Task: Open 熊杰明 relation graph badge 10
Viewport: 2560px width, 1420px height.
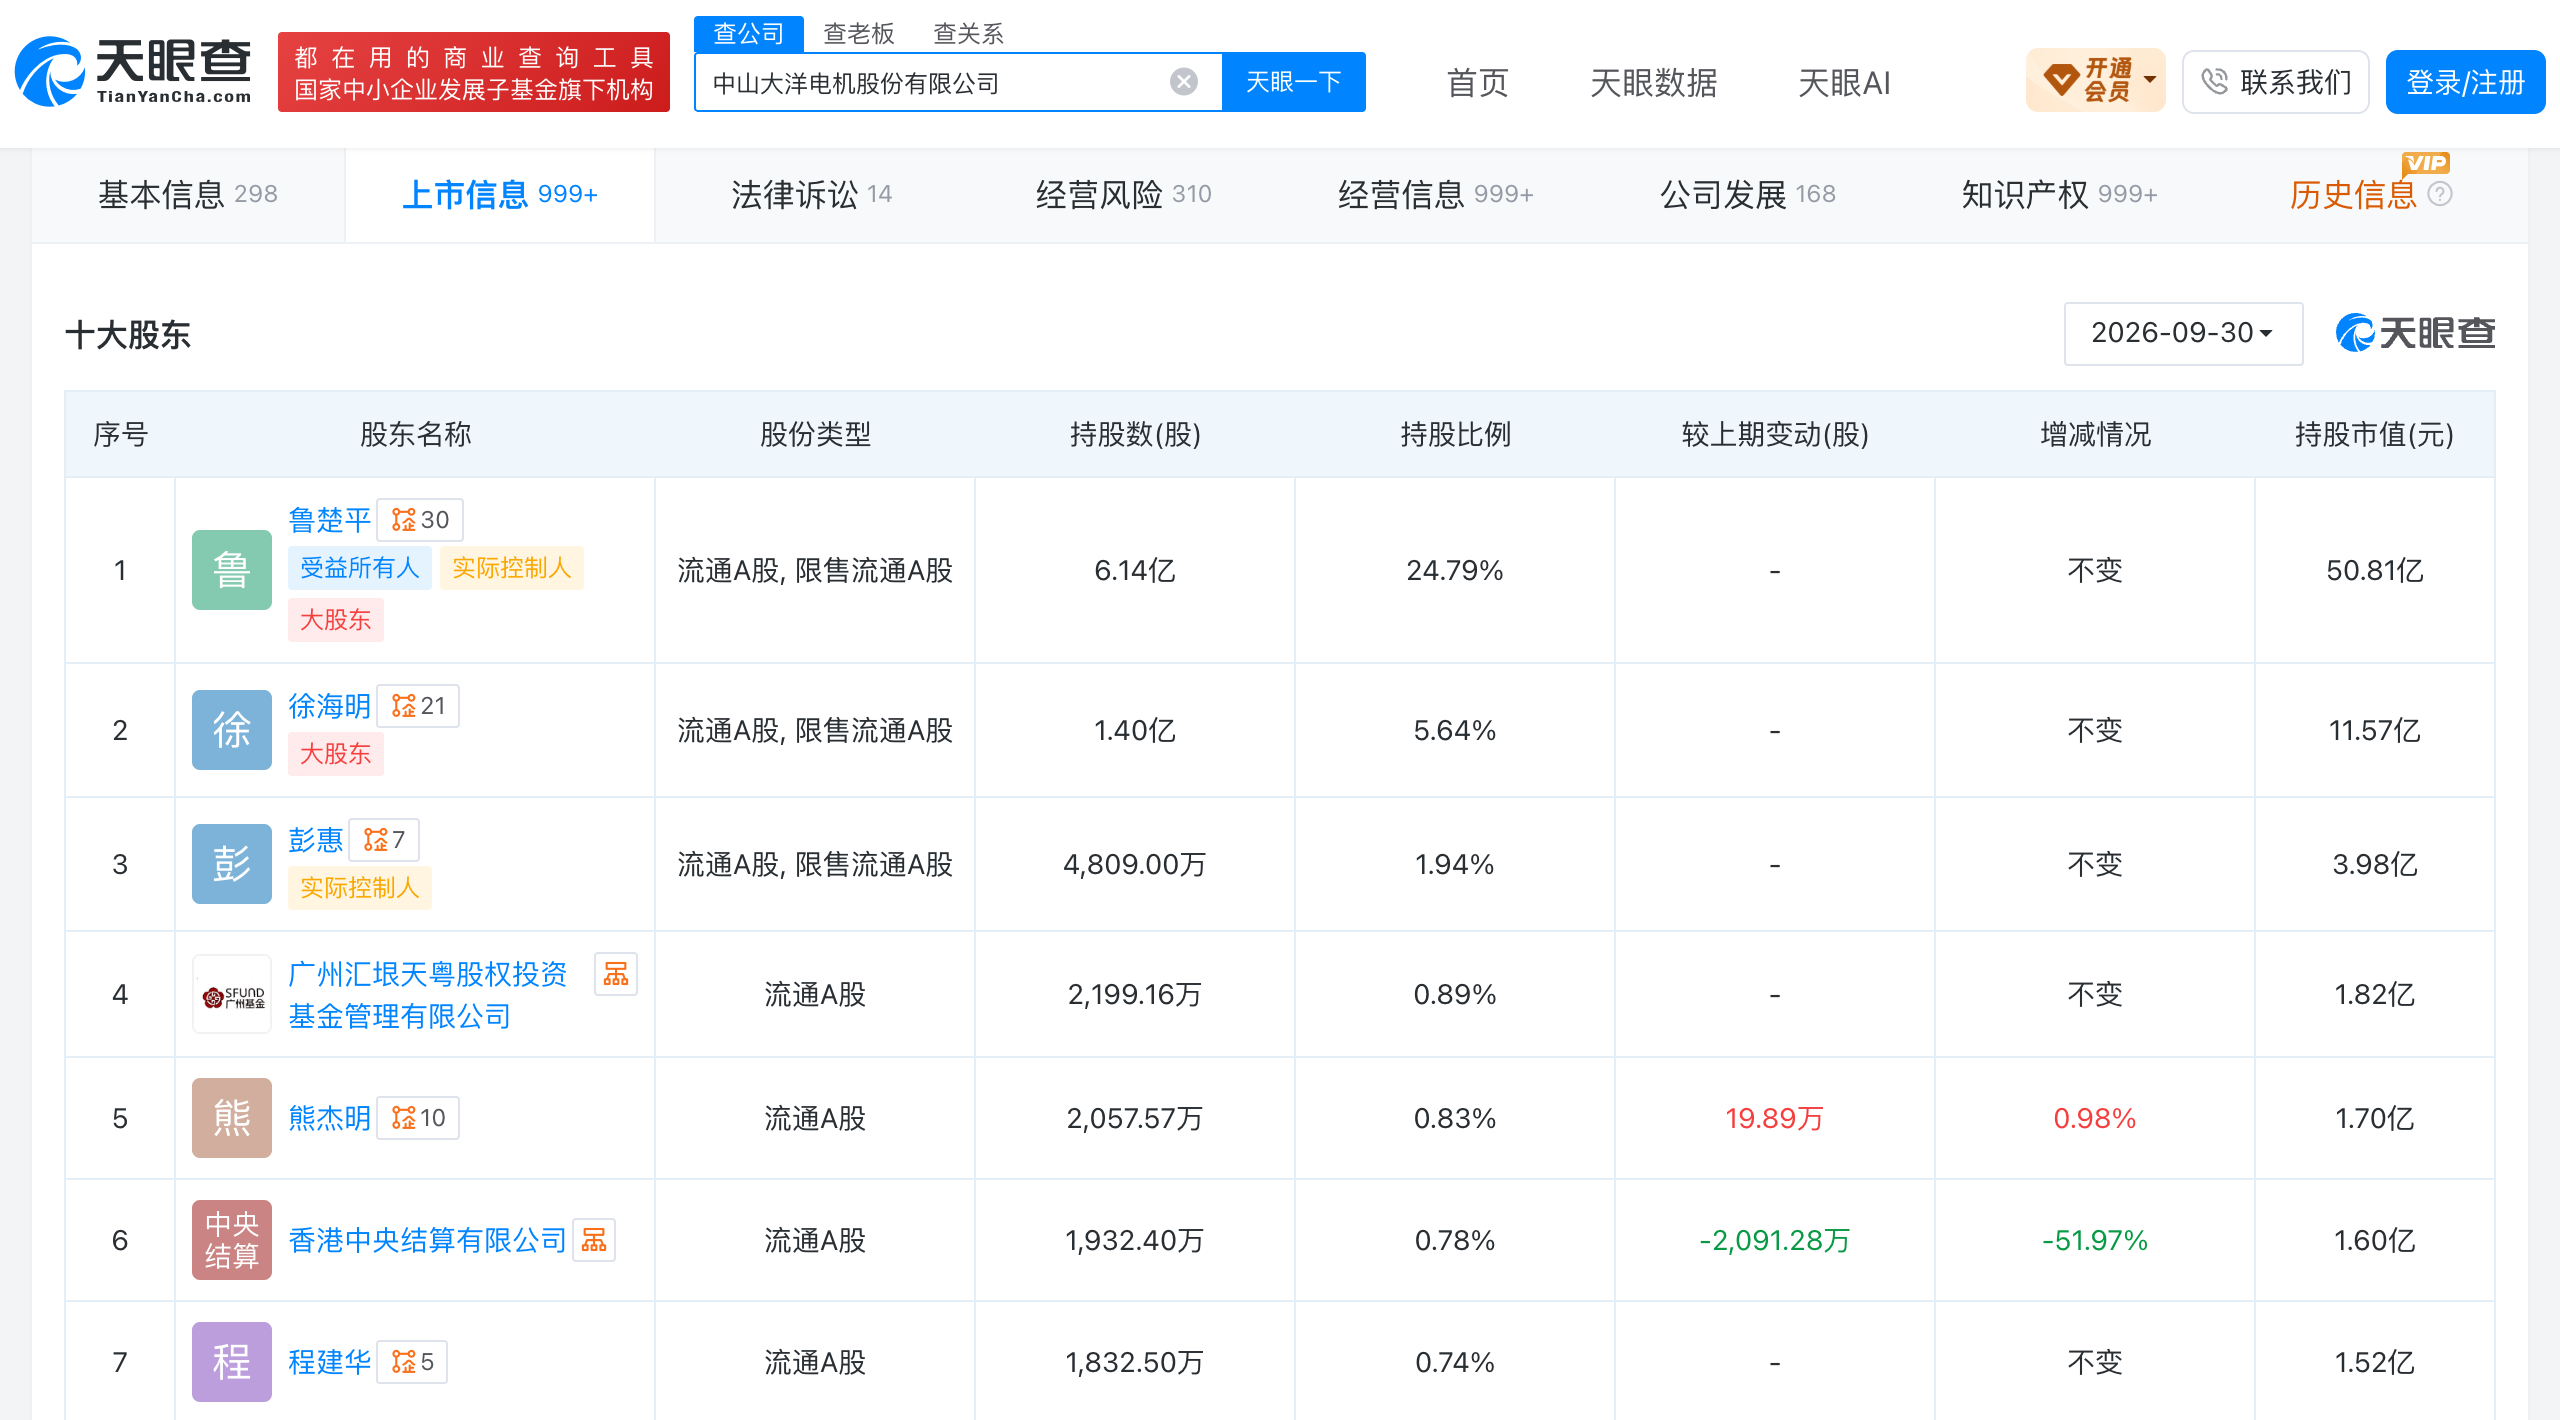Action: 418,1118
